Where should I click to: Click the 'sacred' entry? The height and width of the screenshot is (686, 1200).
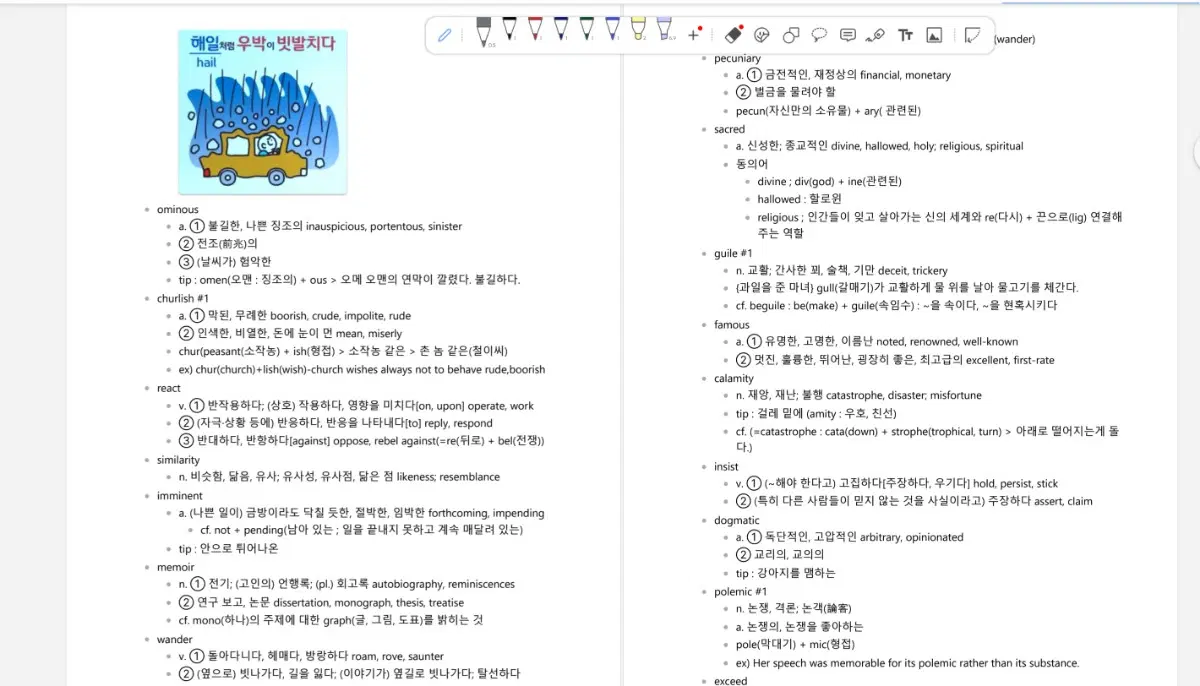(730, 129)
